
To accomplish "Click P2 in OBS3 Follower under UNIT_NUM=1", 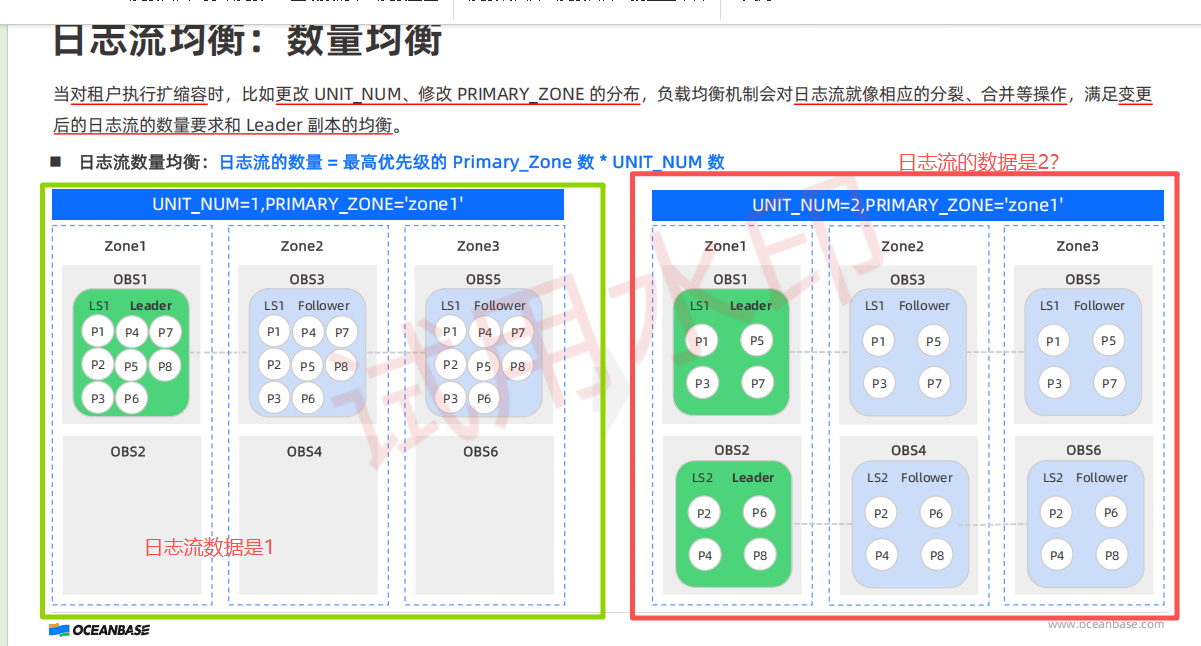I will (273, 364).
